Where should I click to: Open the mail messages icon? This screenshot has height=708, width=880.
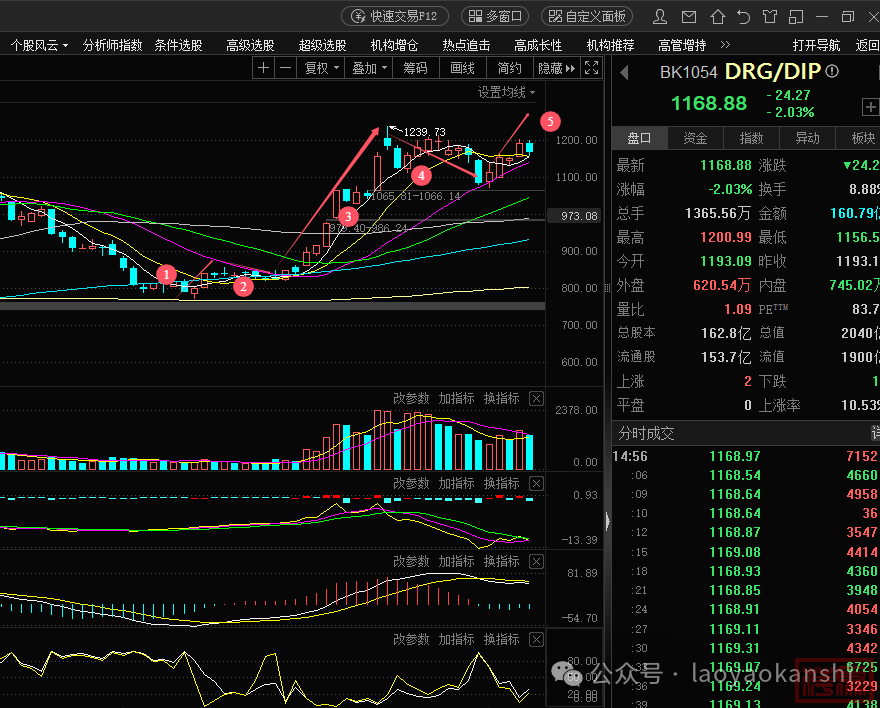[x=689, y=17]
